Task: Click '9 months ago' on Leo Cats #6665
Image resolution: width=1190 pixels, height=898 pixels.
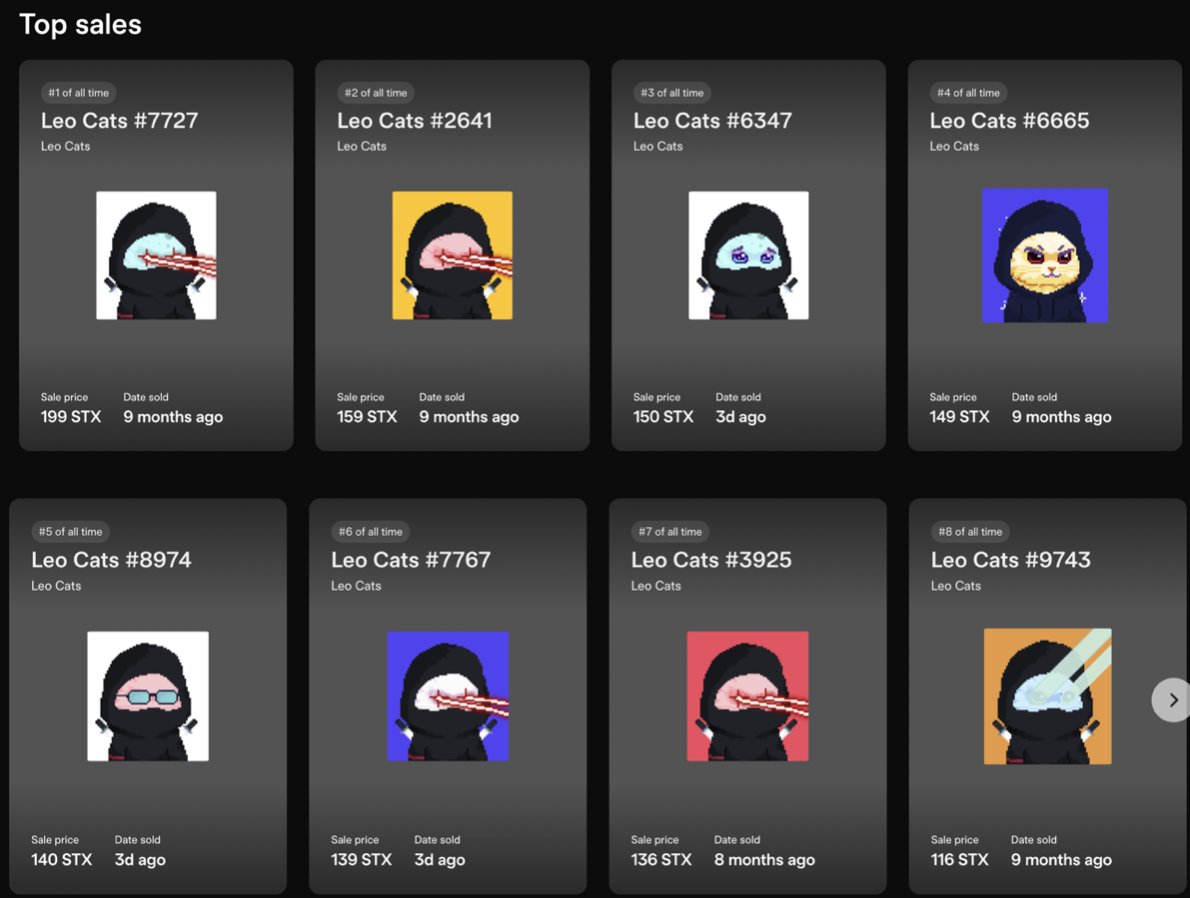Action: [x=1062, y=417]
